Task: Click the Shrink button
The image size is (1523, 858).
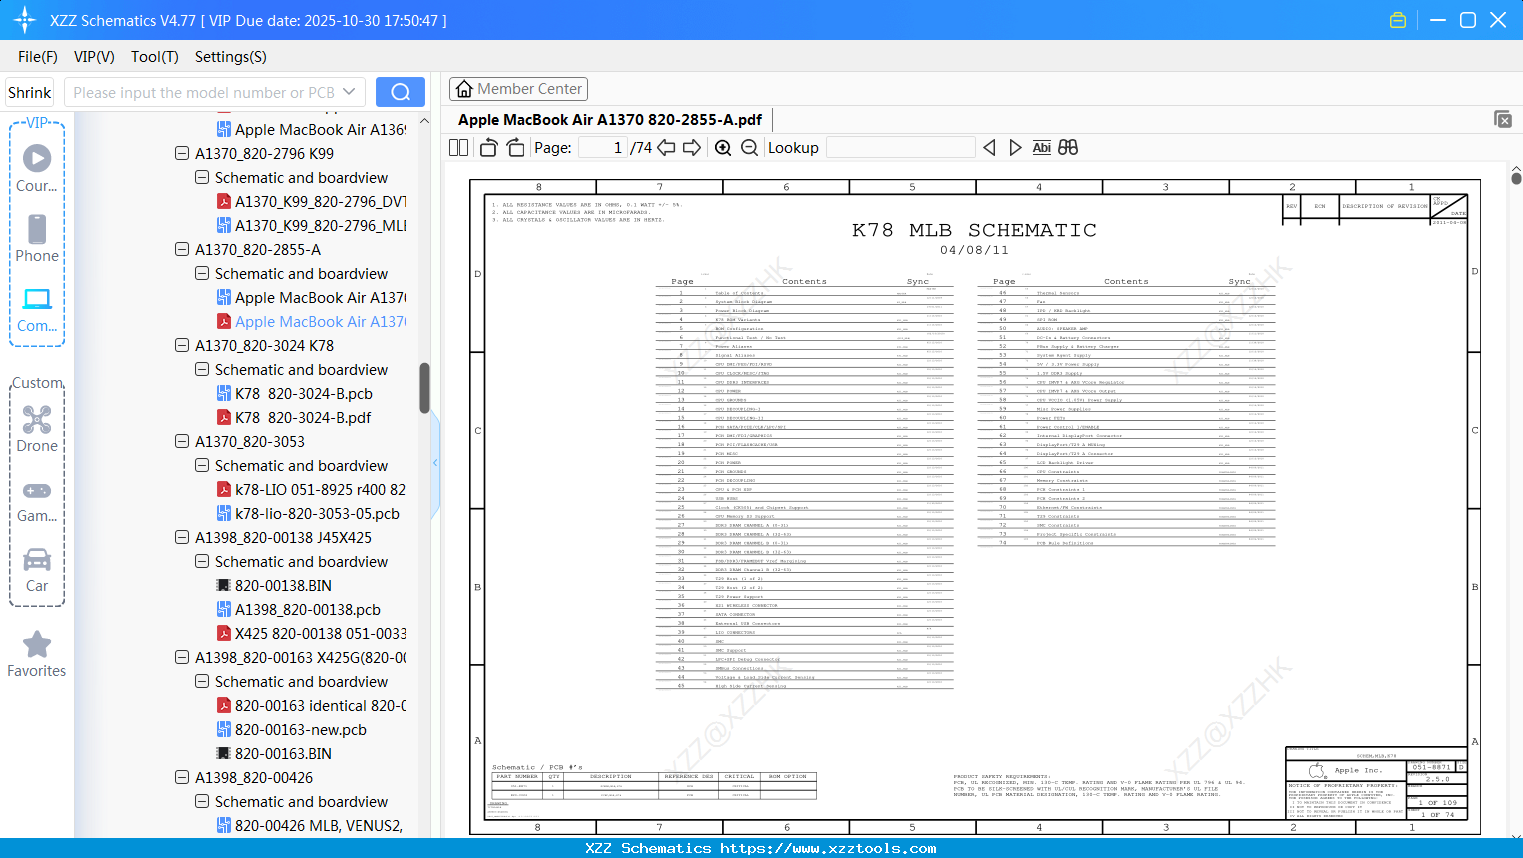Action: pos(30,92)
